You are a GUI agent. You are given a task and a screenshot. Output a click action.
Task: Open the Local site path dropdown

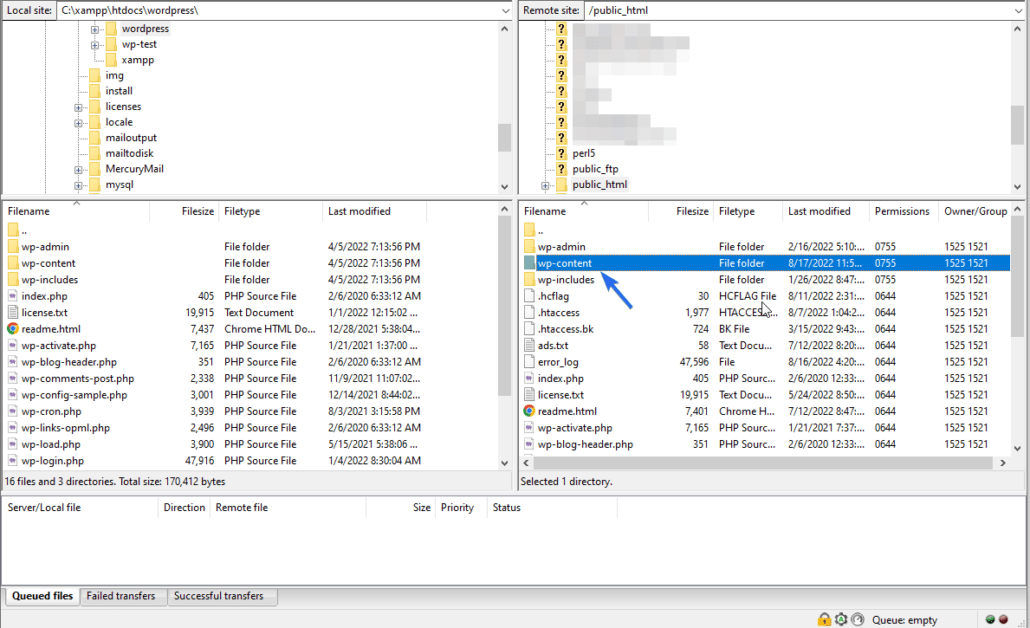point(505,11)
